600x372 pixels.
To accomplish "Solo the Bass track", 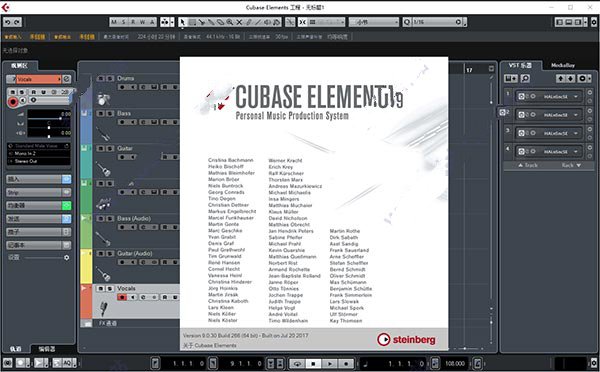I will pos(110,113).
